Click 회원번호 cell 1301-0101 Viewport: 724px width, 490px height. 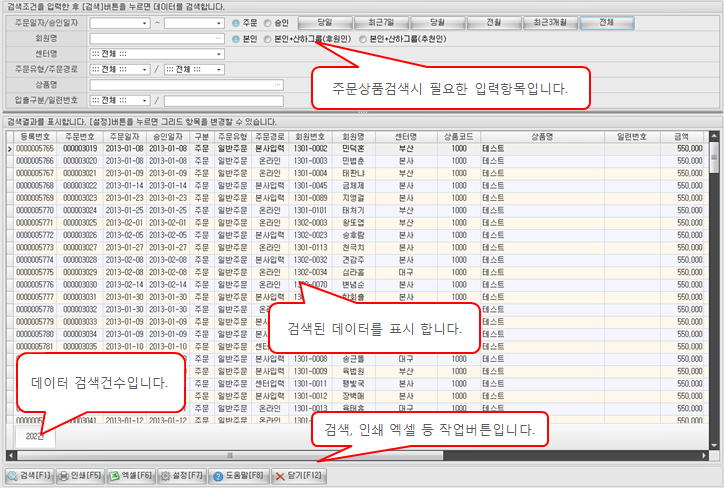(x=311, y=211)
